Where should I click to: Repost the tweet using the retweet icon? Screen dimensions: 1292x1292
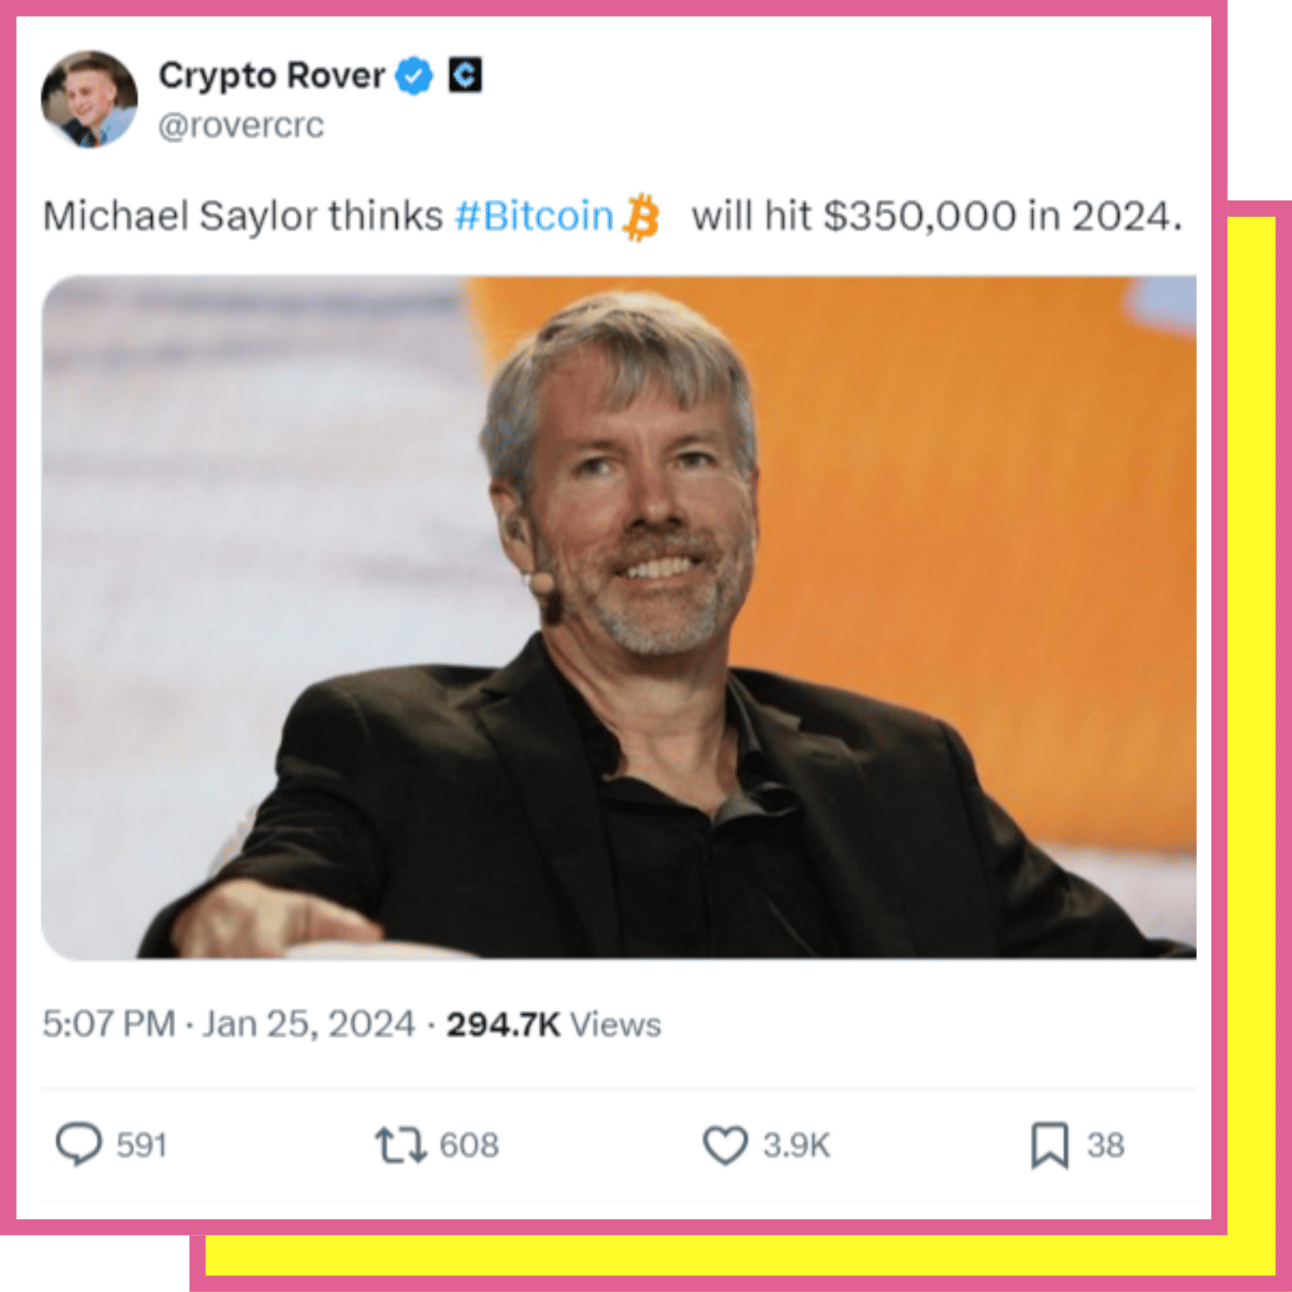pos(401,1145)
